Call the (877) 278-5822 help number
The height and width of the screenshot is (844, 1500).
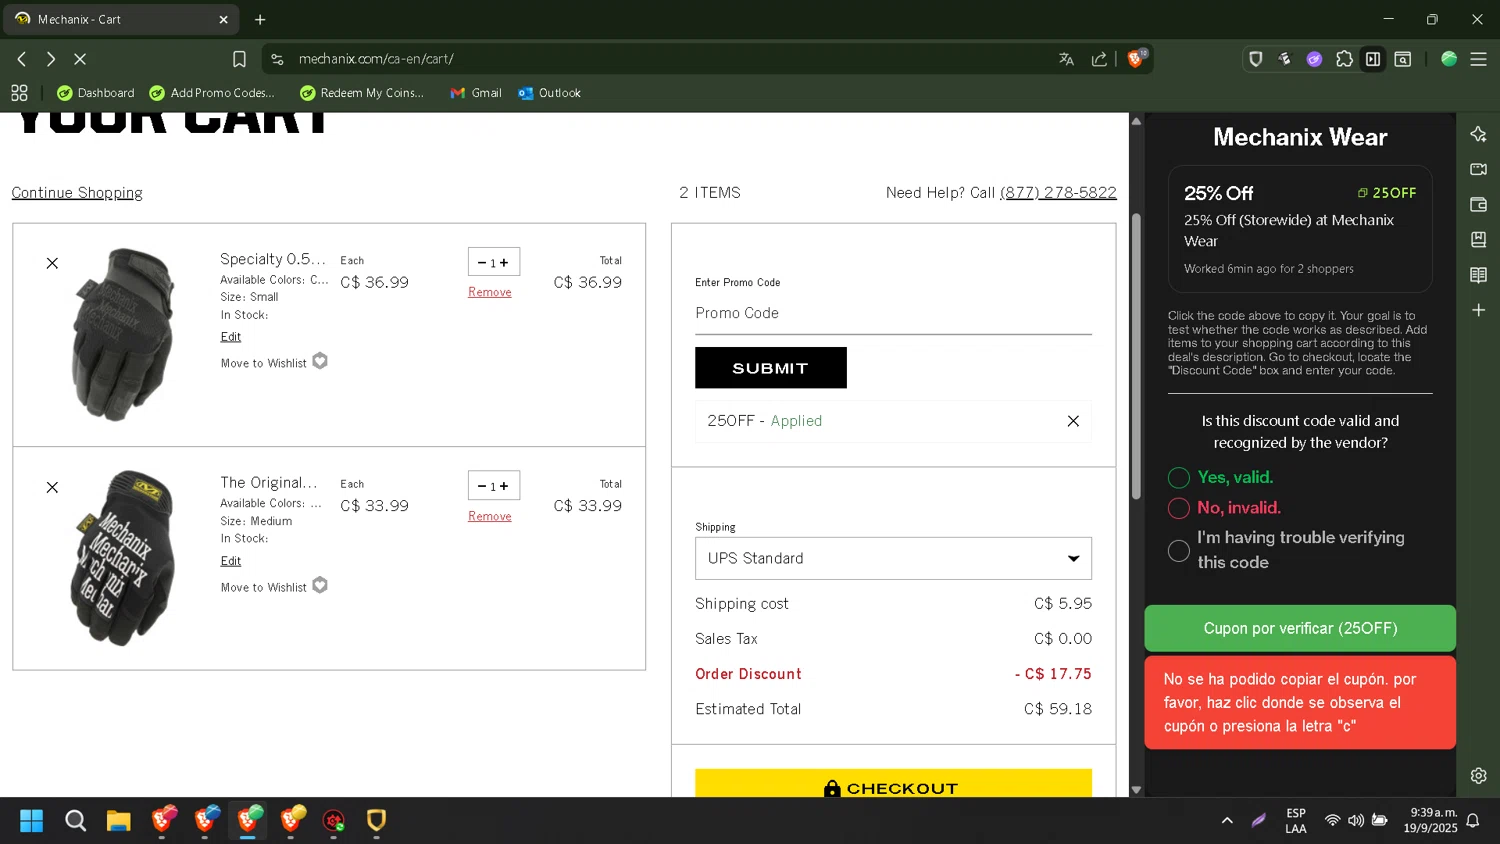point(1058,193)
